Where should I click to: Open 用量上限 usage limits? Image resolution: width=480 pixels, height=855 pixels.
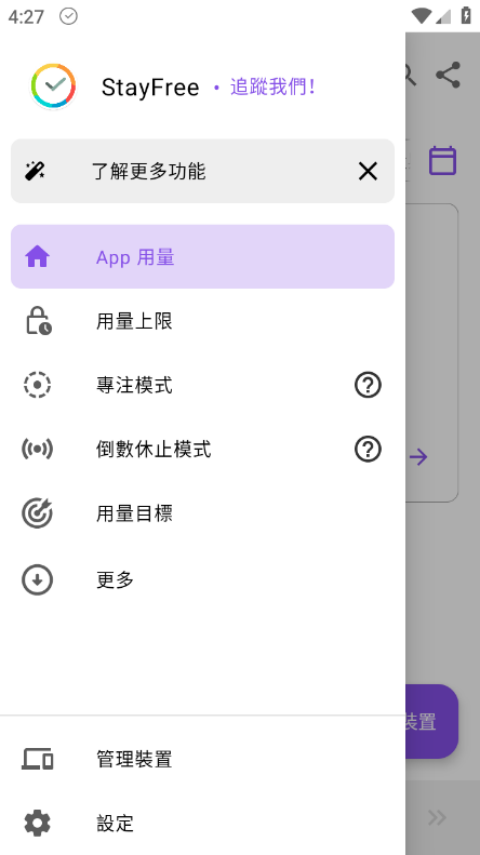point(202,321)
